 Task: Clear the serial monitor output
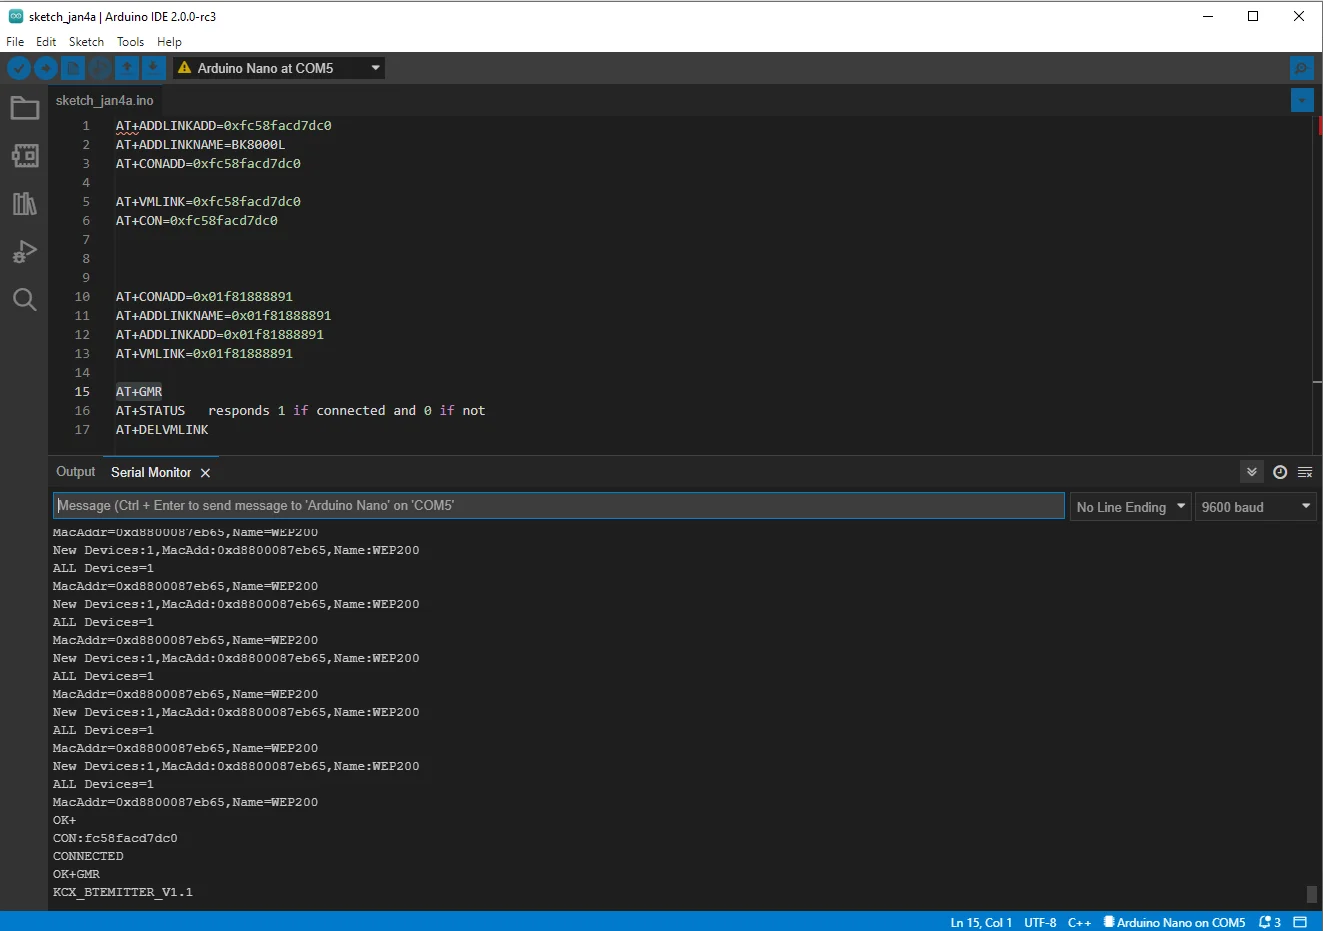(1305, 472)
